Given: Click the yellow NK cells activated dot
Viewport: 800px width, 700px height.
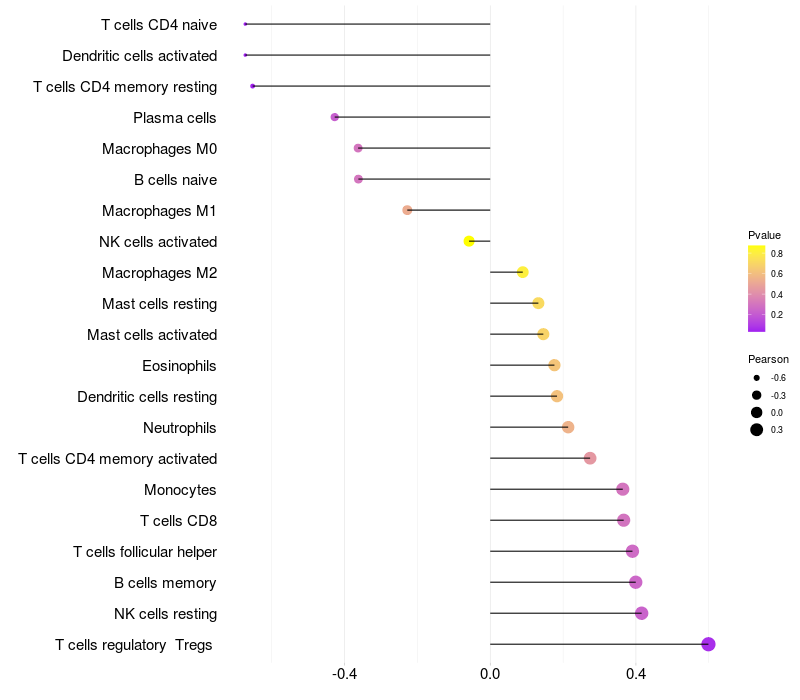Looking at the screenshot, I should [x=469, y=241].
